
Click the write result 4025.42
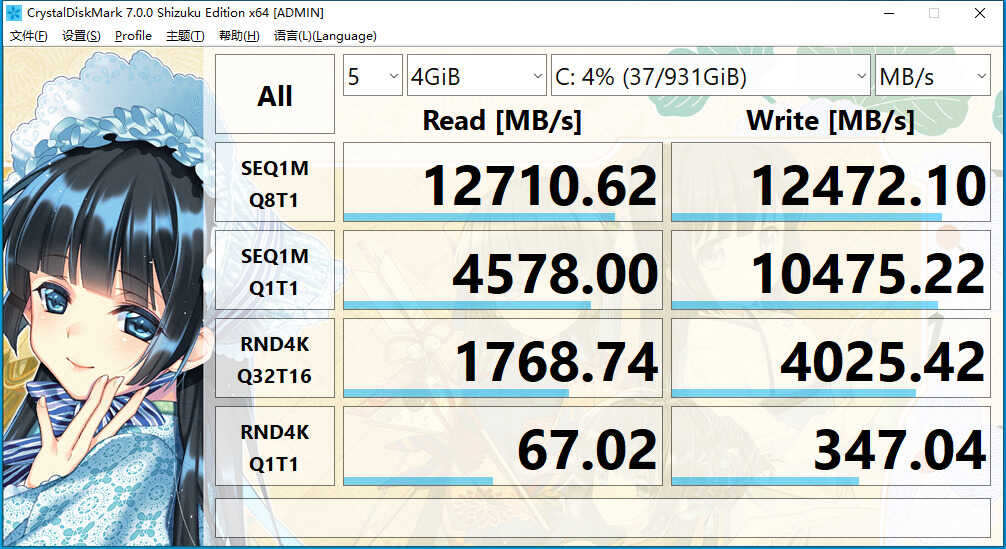click(831, 358)
